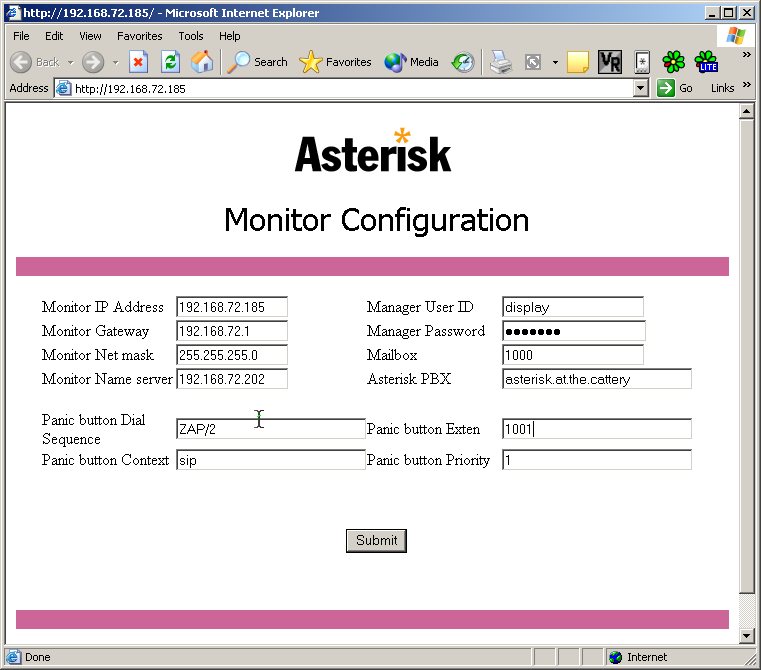Go to the Home page icon

(x=202, y=62)
